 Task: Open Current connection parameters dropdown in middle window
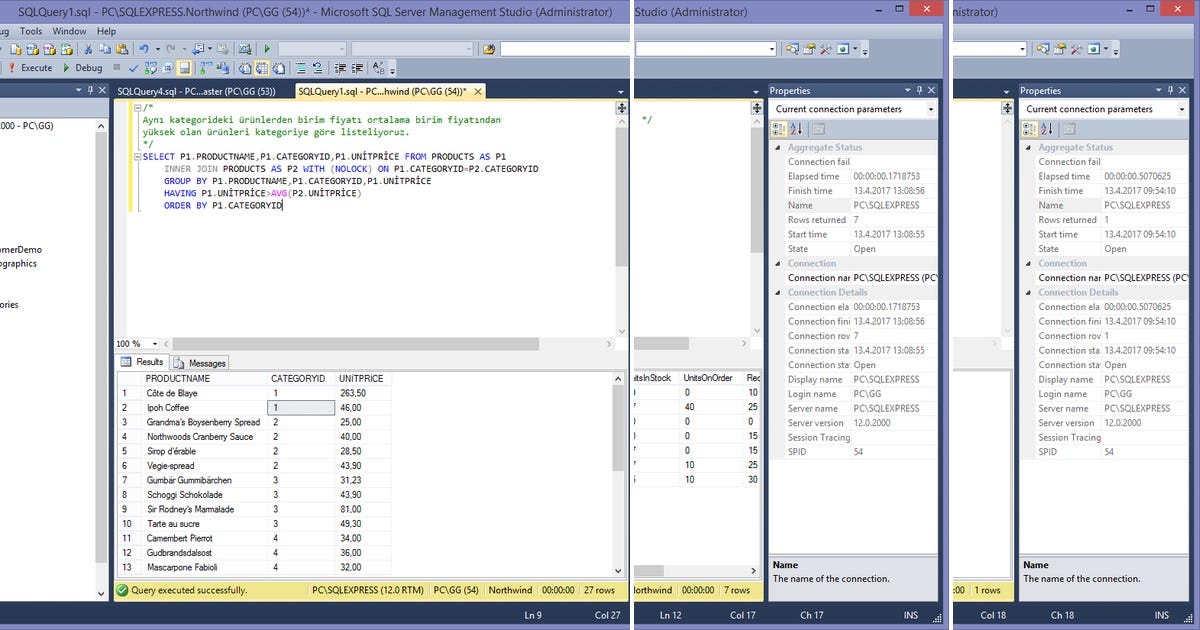coord(931,109)
